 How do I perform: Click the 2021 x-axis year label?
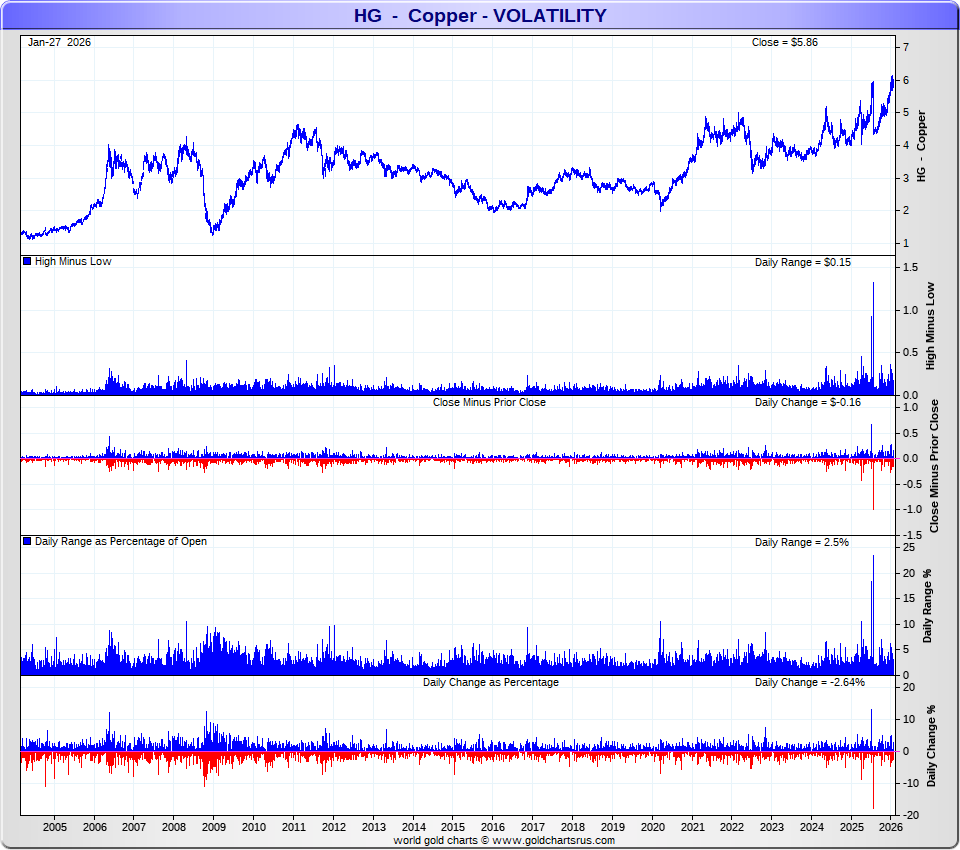tap(692, 827)
